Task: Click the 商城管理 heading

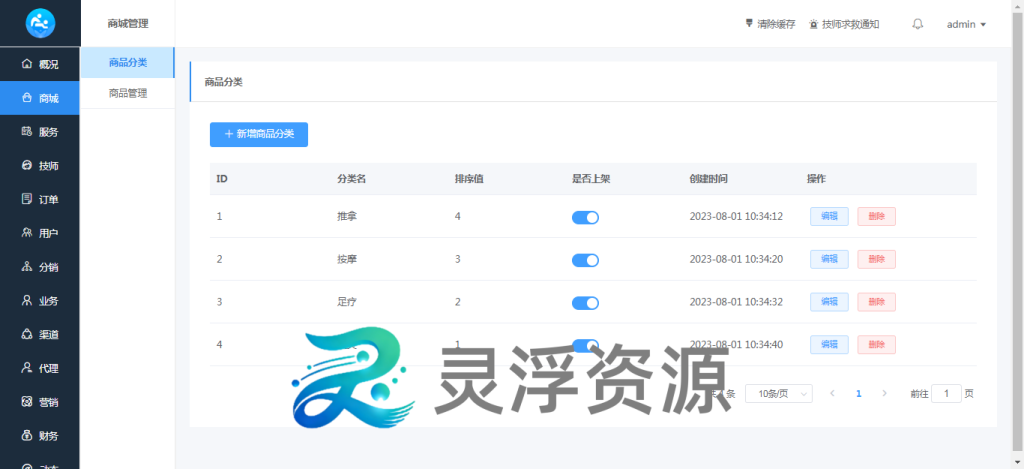Action: 128,24
